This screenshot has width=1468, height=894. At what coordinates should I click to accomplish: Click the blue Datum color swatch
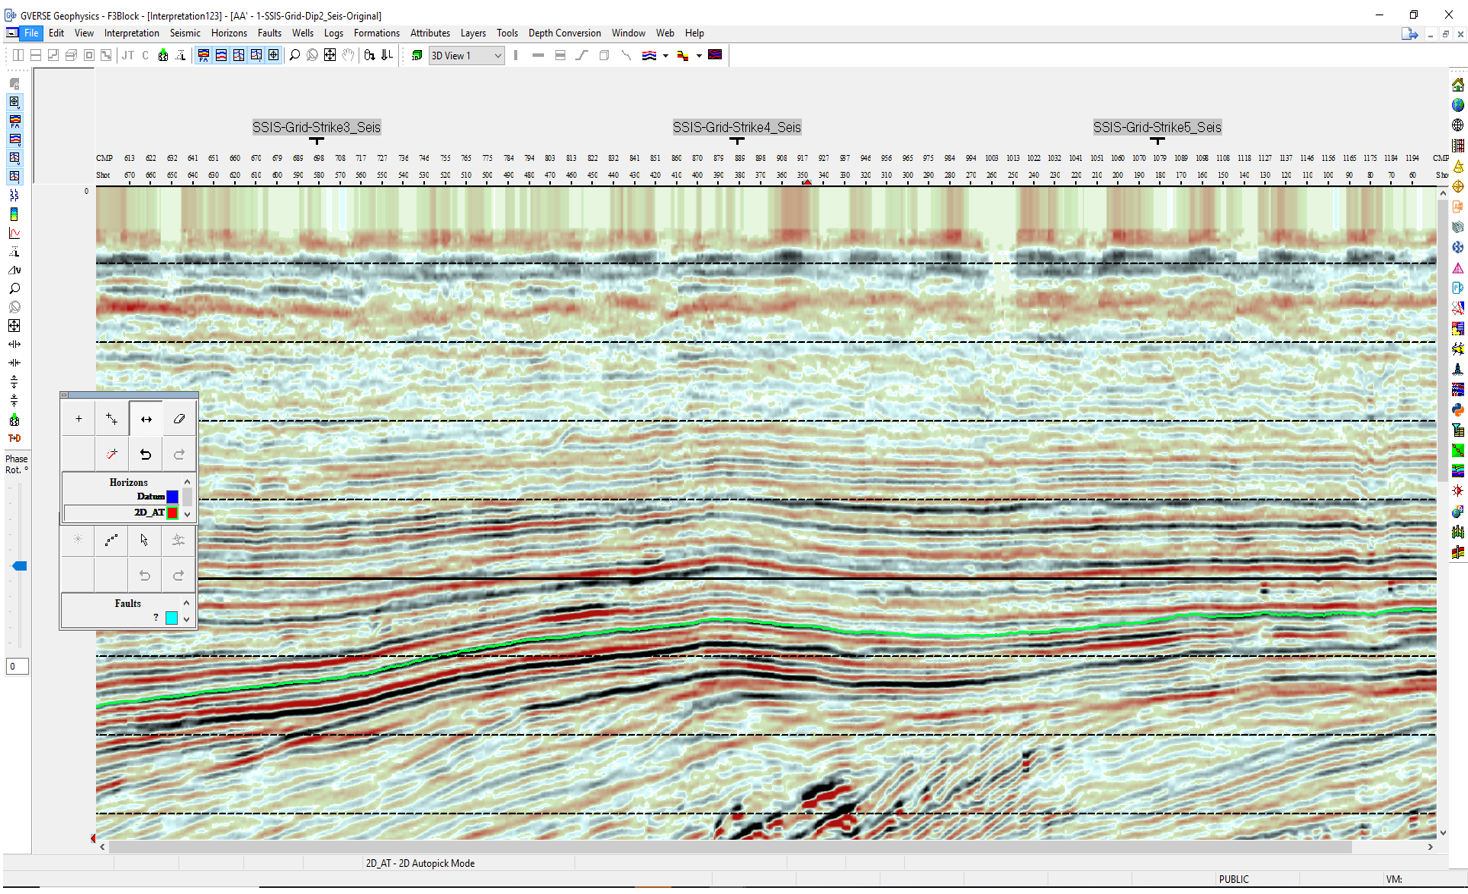tap(172, 497)
